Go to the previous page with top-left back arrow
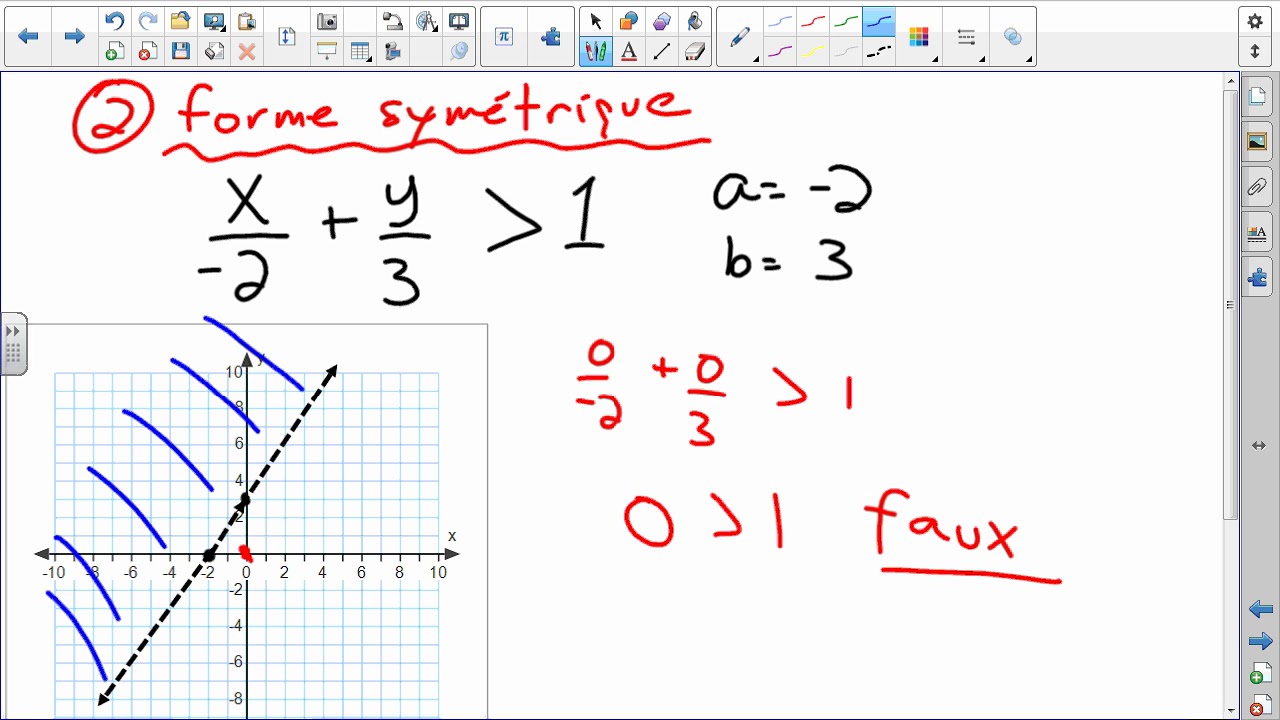Viewport: 1280px width, 720px height. [x=28, y=37]
